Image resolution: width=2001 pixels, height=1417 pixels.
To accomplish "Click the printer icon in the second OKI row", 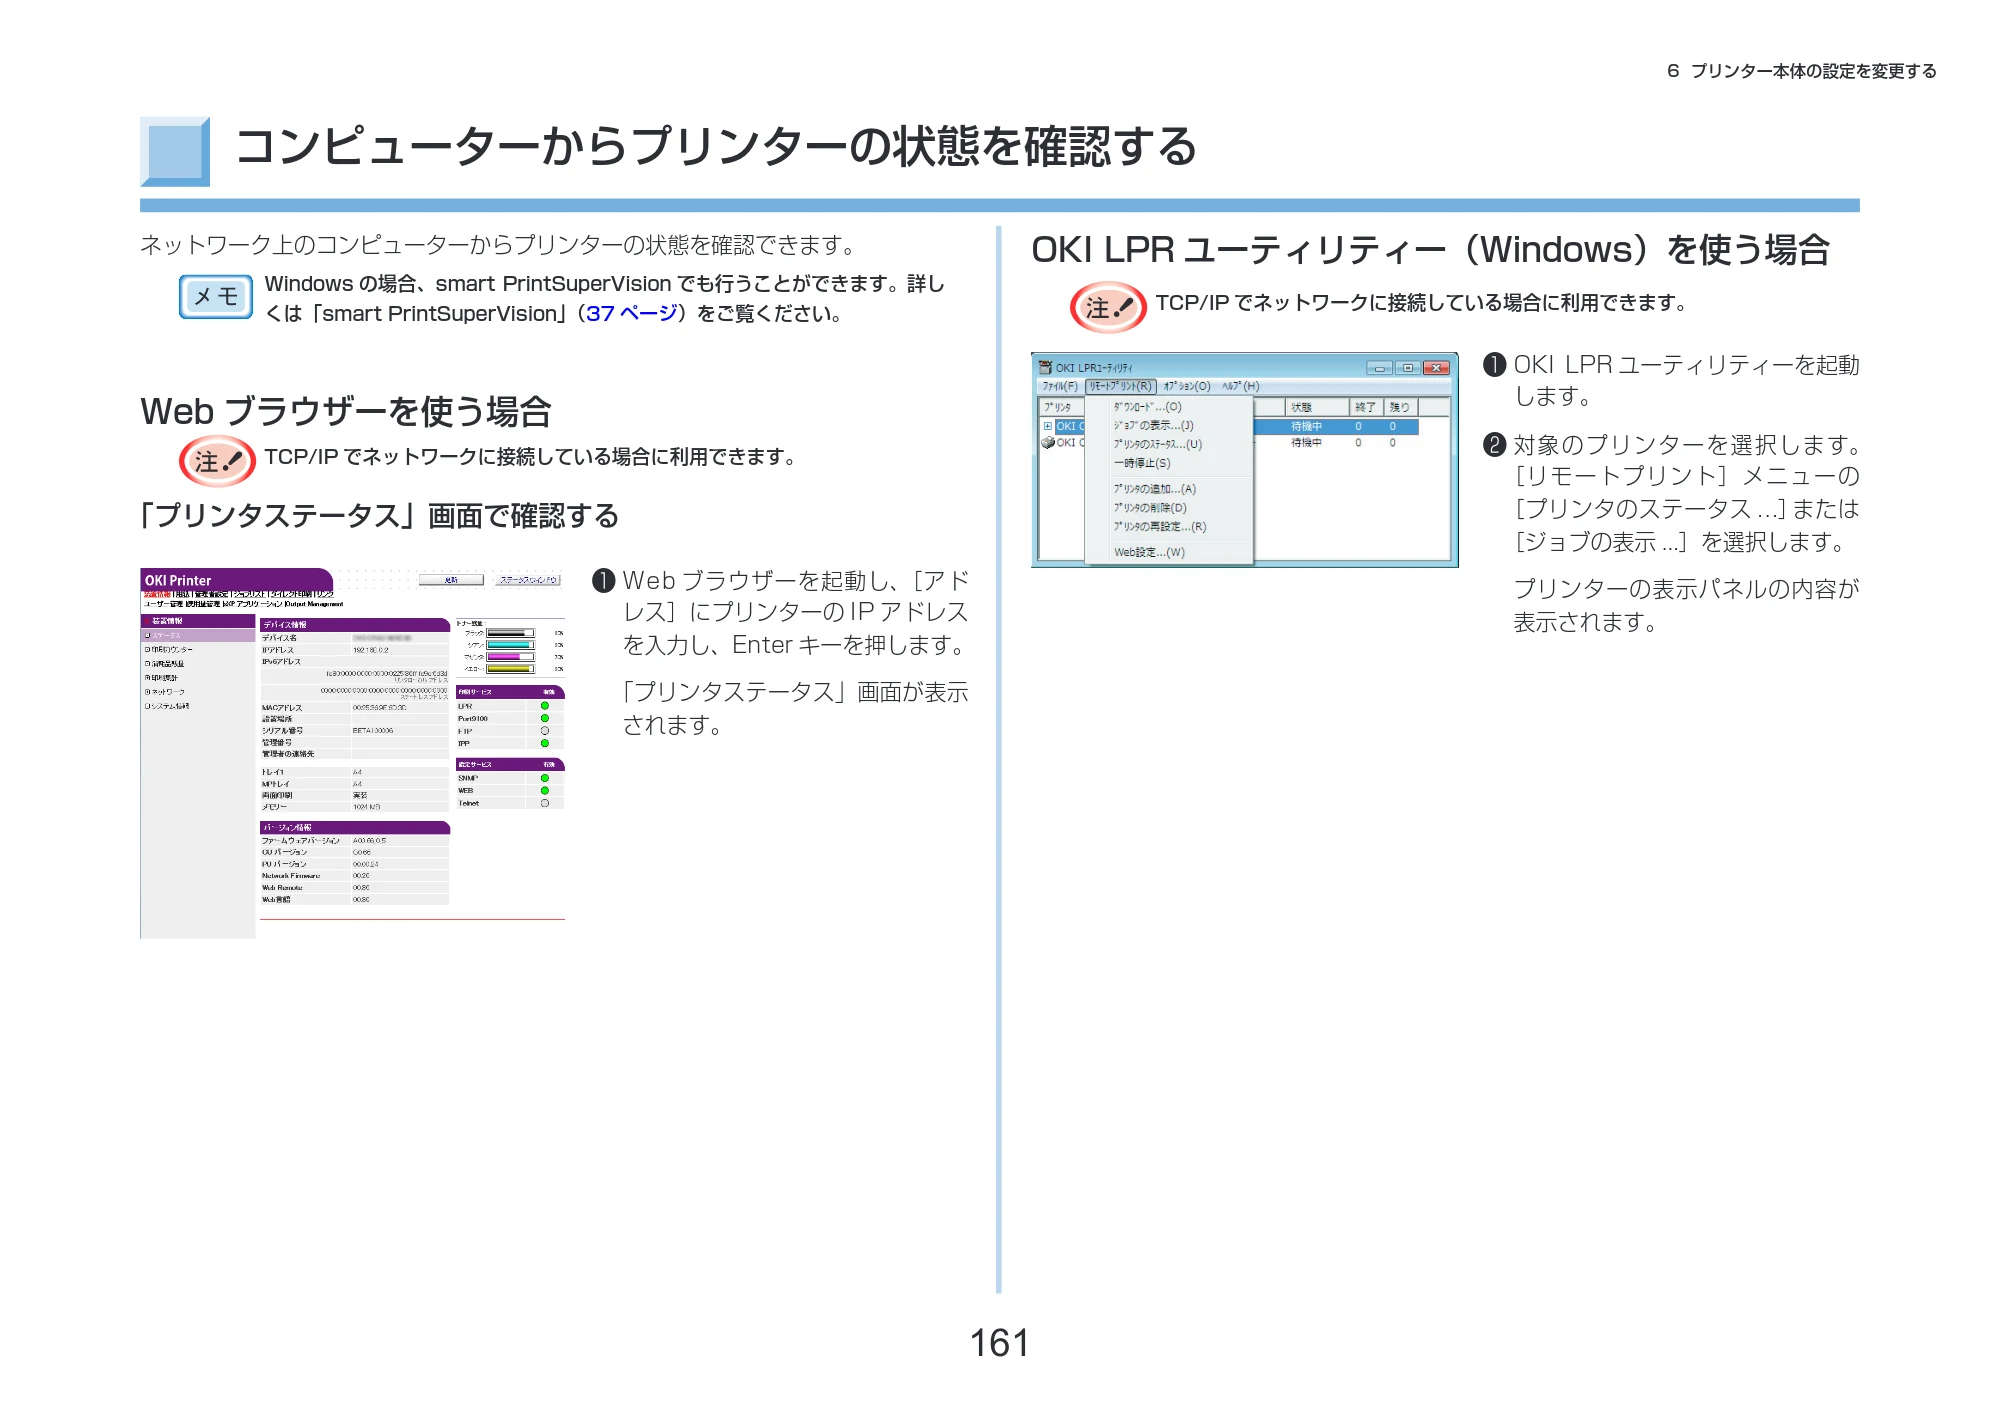I will 1048,442.
